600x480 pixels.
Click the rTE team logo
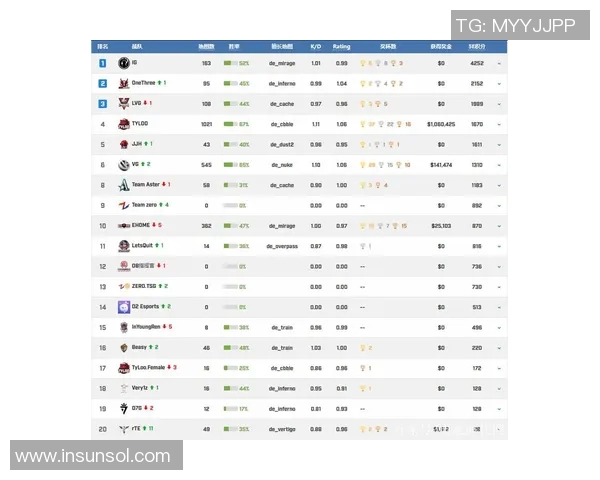click(x=124, y=429)
